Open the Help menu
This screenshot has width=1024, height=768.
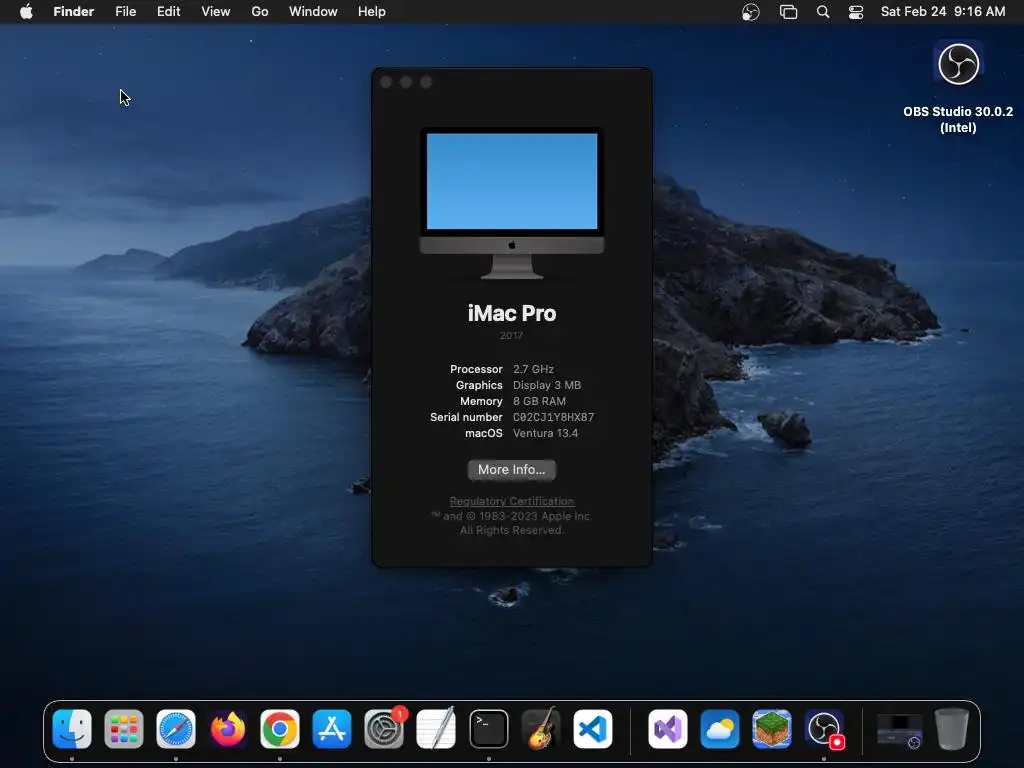coord(372,12)
